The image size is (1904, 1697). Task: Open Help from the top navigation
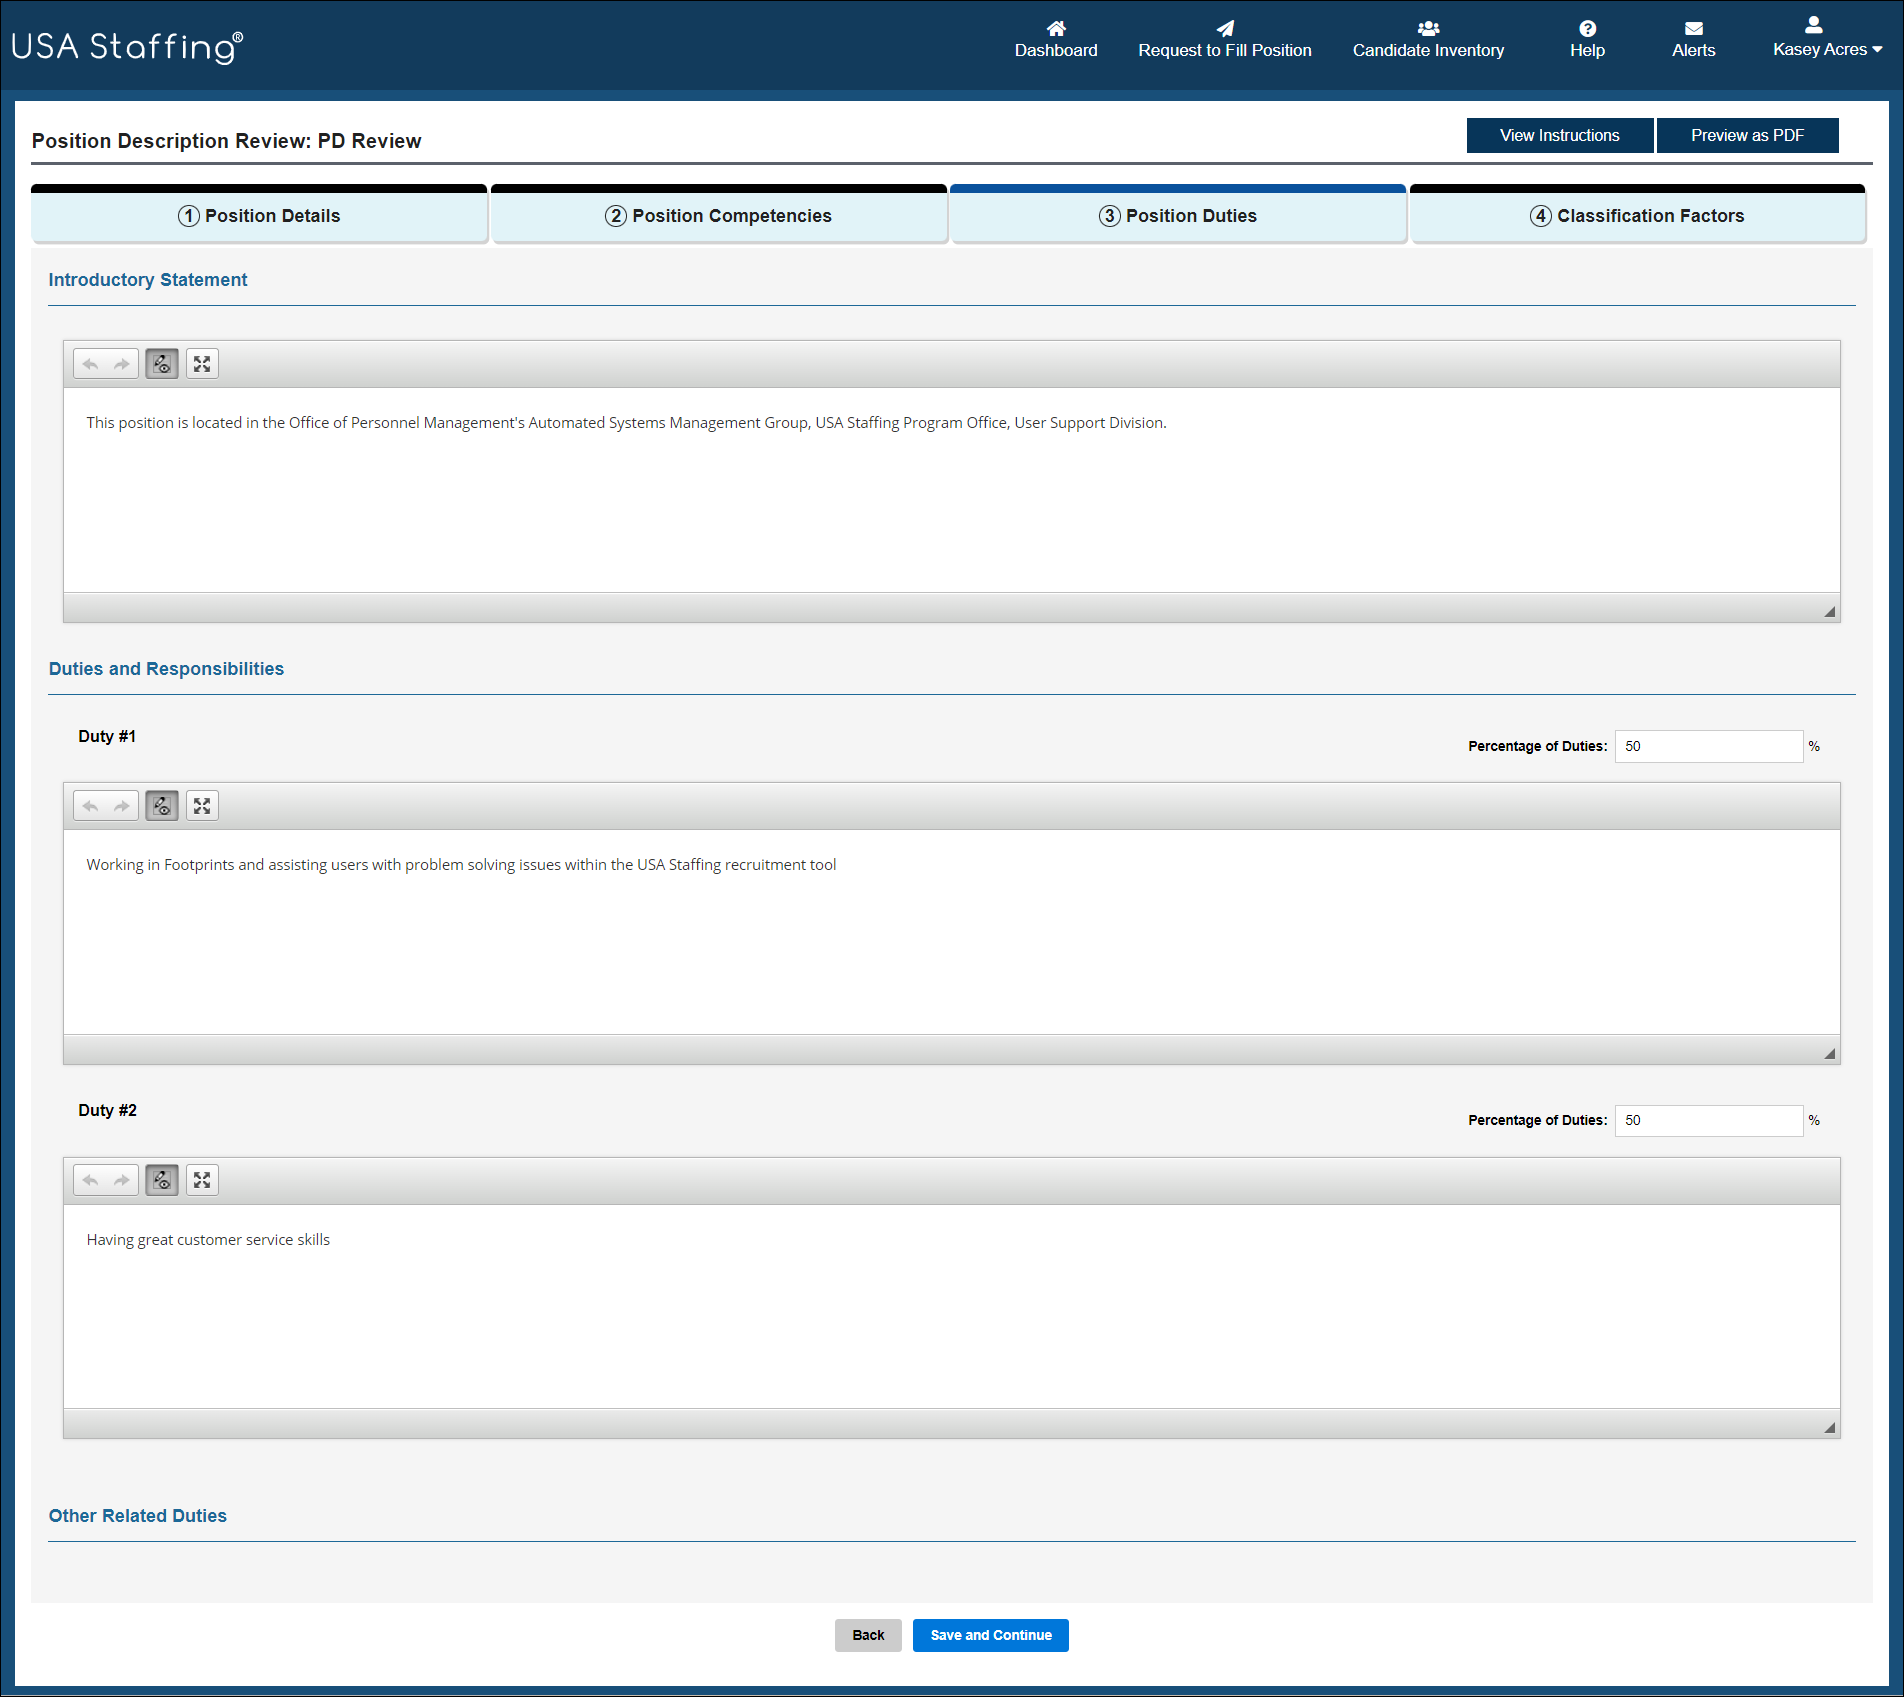click(x=1586, y=39)
